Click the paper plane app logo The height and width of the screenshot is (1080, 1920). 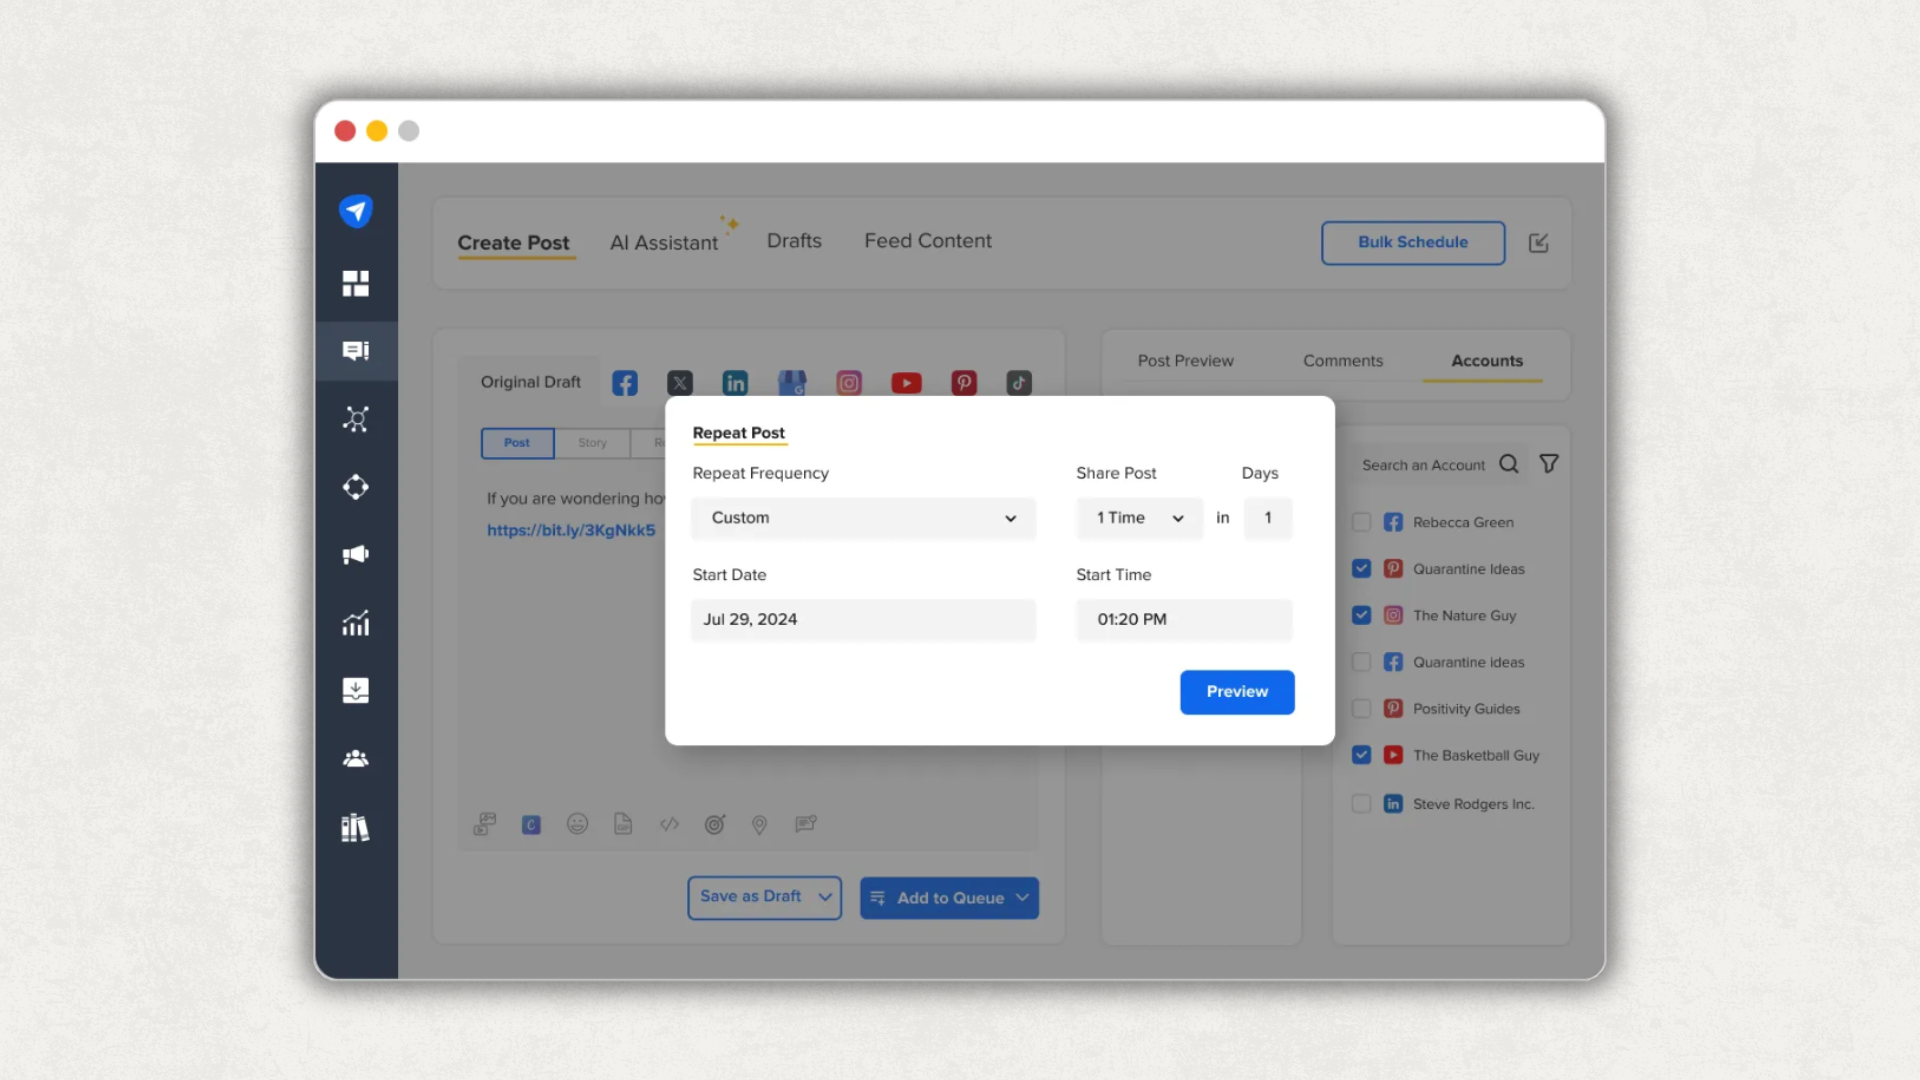coord(356,211)
